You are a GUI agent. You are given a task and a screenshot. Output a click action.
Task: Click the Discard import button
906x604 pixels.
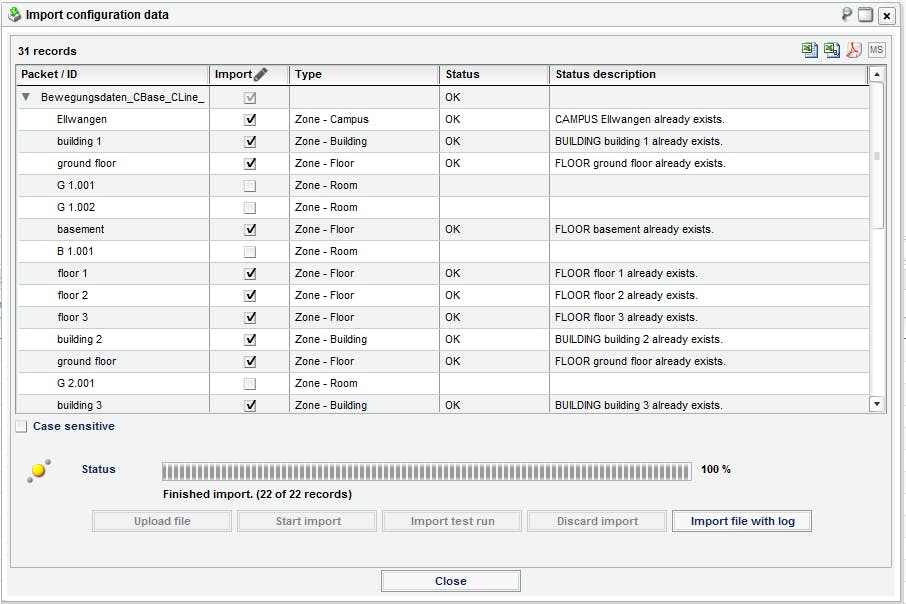coord(597,520)
